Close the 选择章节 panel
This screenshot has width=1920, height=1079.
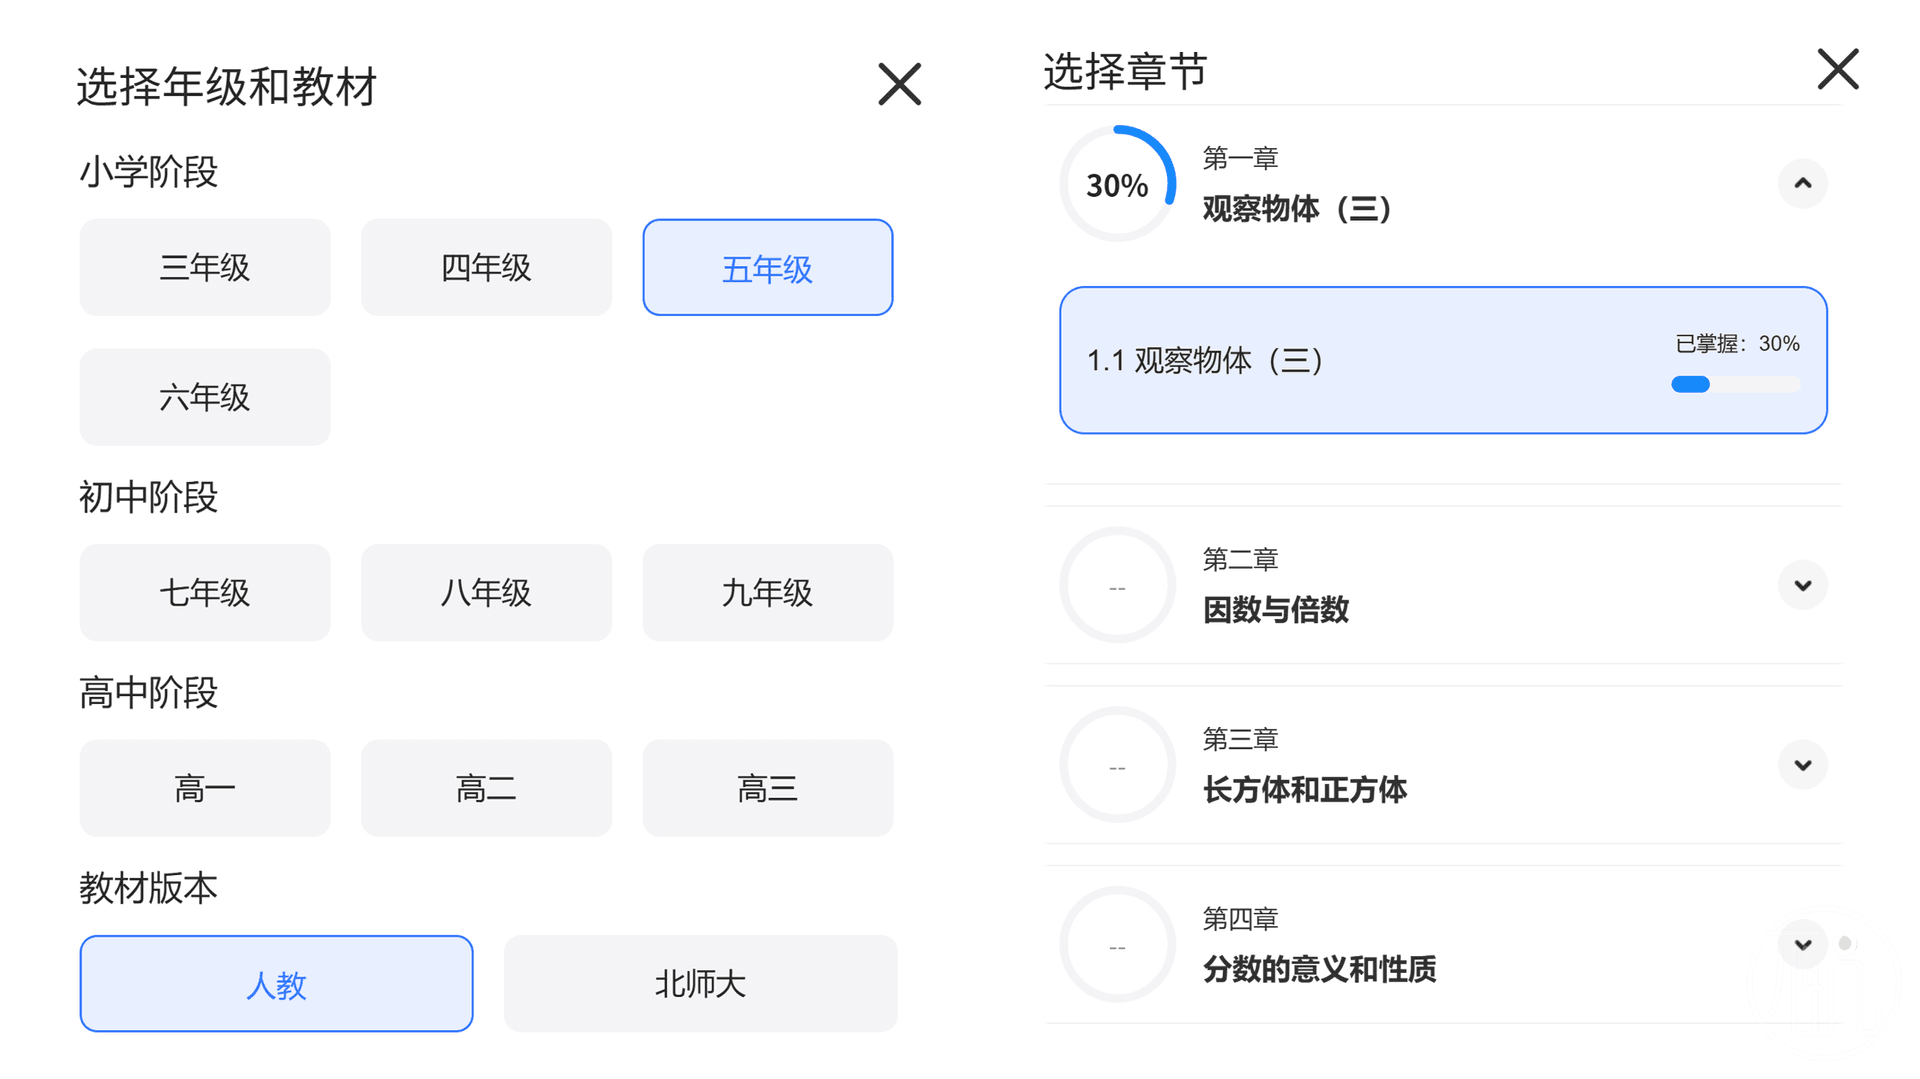(1837, 69)
